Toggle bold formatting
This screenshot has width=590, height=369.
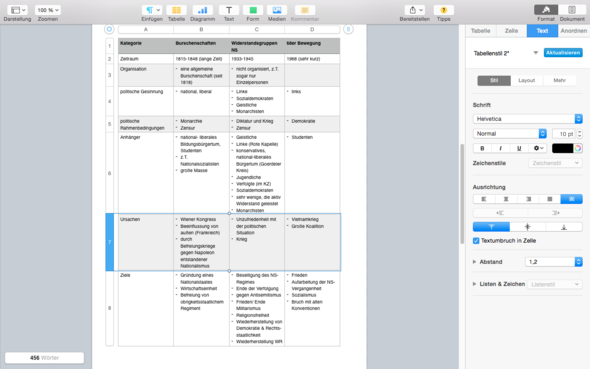point(482,148)
